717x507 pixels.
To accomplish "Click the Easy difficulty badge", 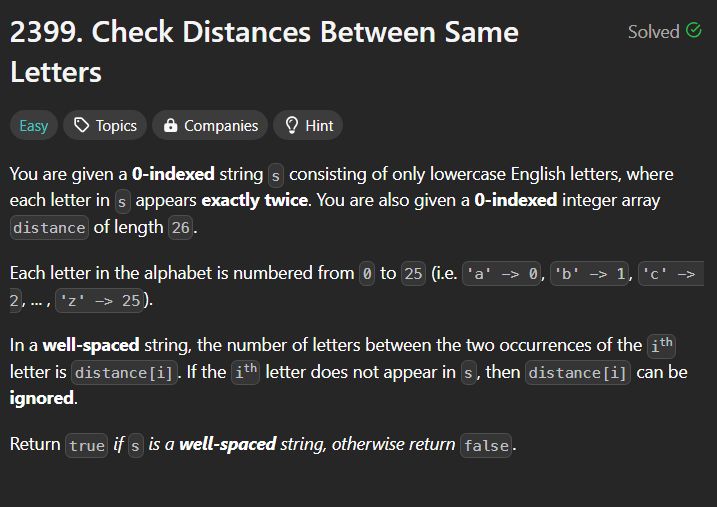I will click(x=34, y=125).
